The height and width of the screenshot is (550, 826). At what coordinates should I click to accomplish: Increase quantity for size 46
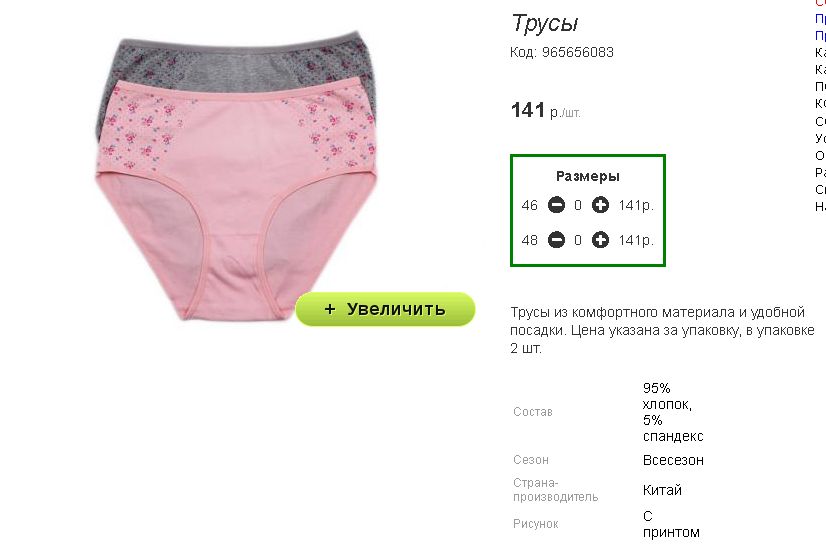[x=600, y=205]
